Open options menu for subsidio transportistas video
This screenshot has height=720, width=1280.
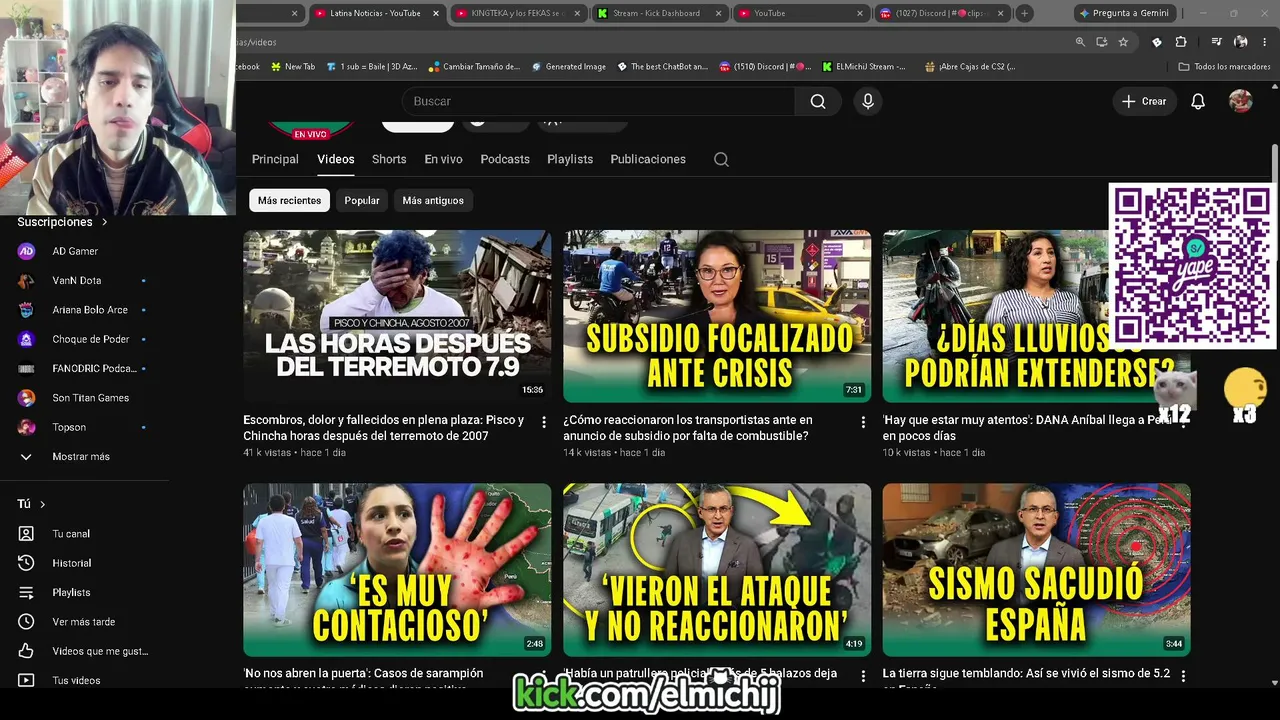(x=863, y=423)
